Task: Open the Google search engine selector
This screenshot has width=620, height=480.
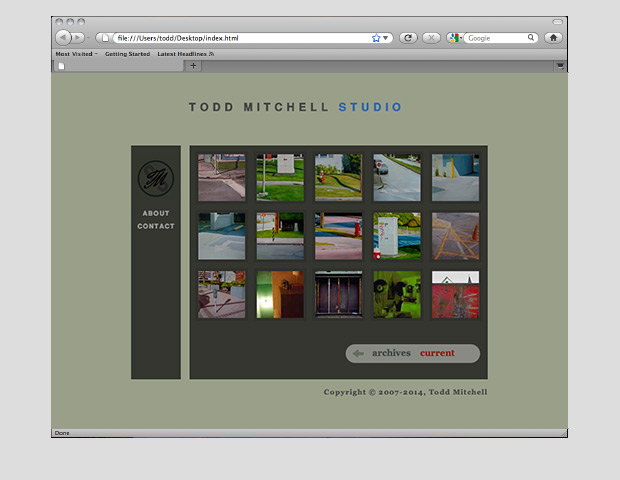Action: (x=455, y=38)
